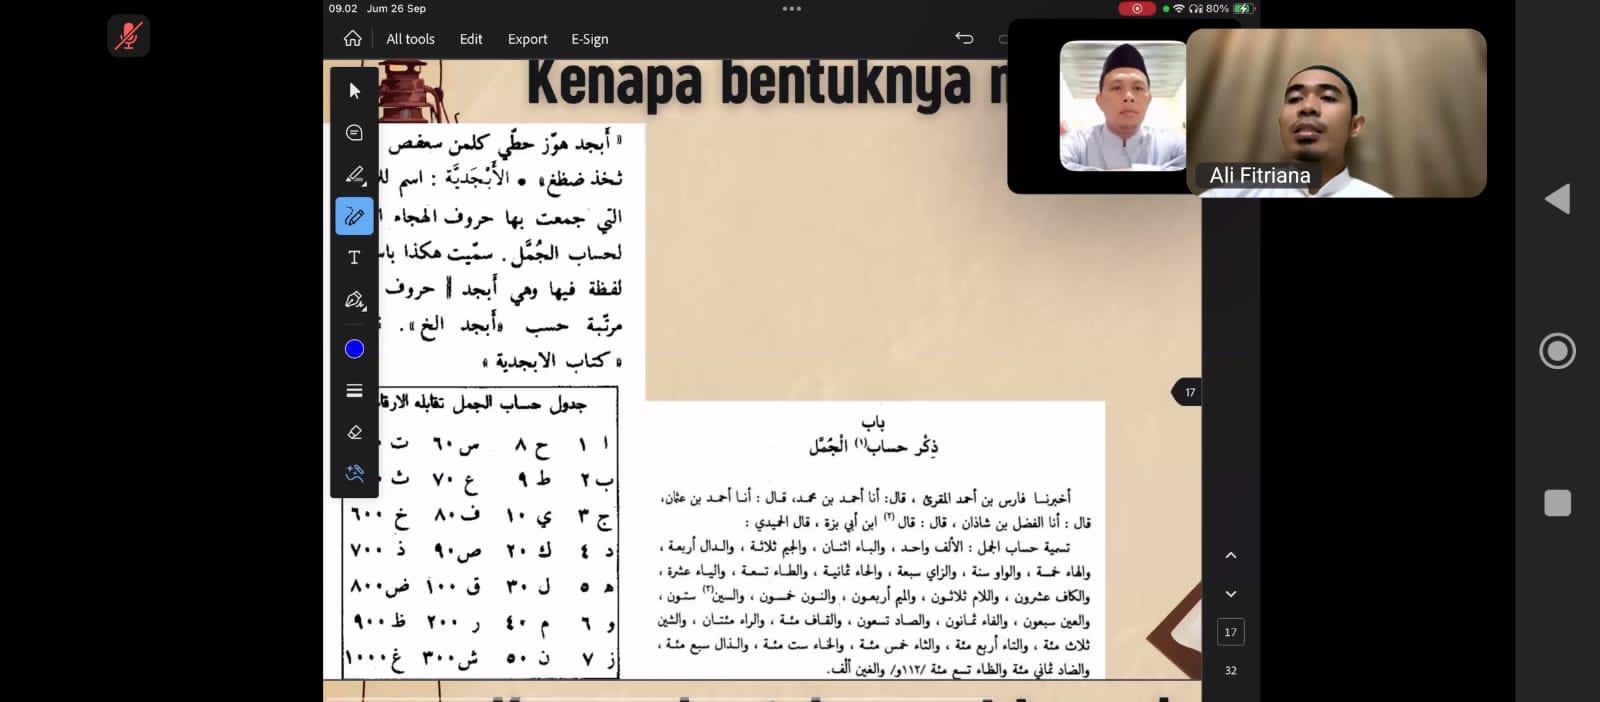Select the arrow selection tool
This screenshot has width=1600, height=702.
[x=354, y=91]
